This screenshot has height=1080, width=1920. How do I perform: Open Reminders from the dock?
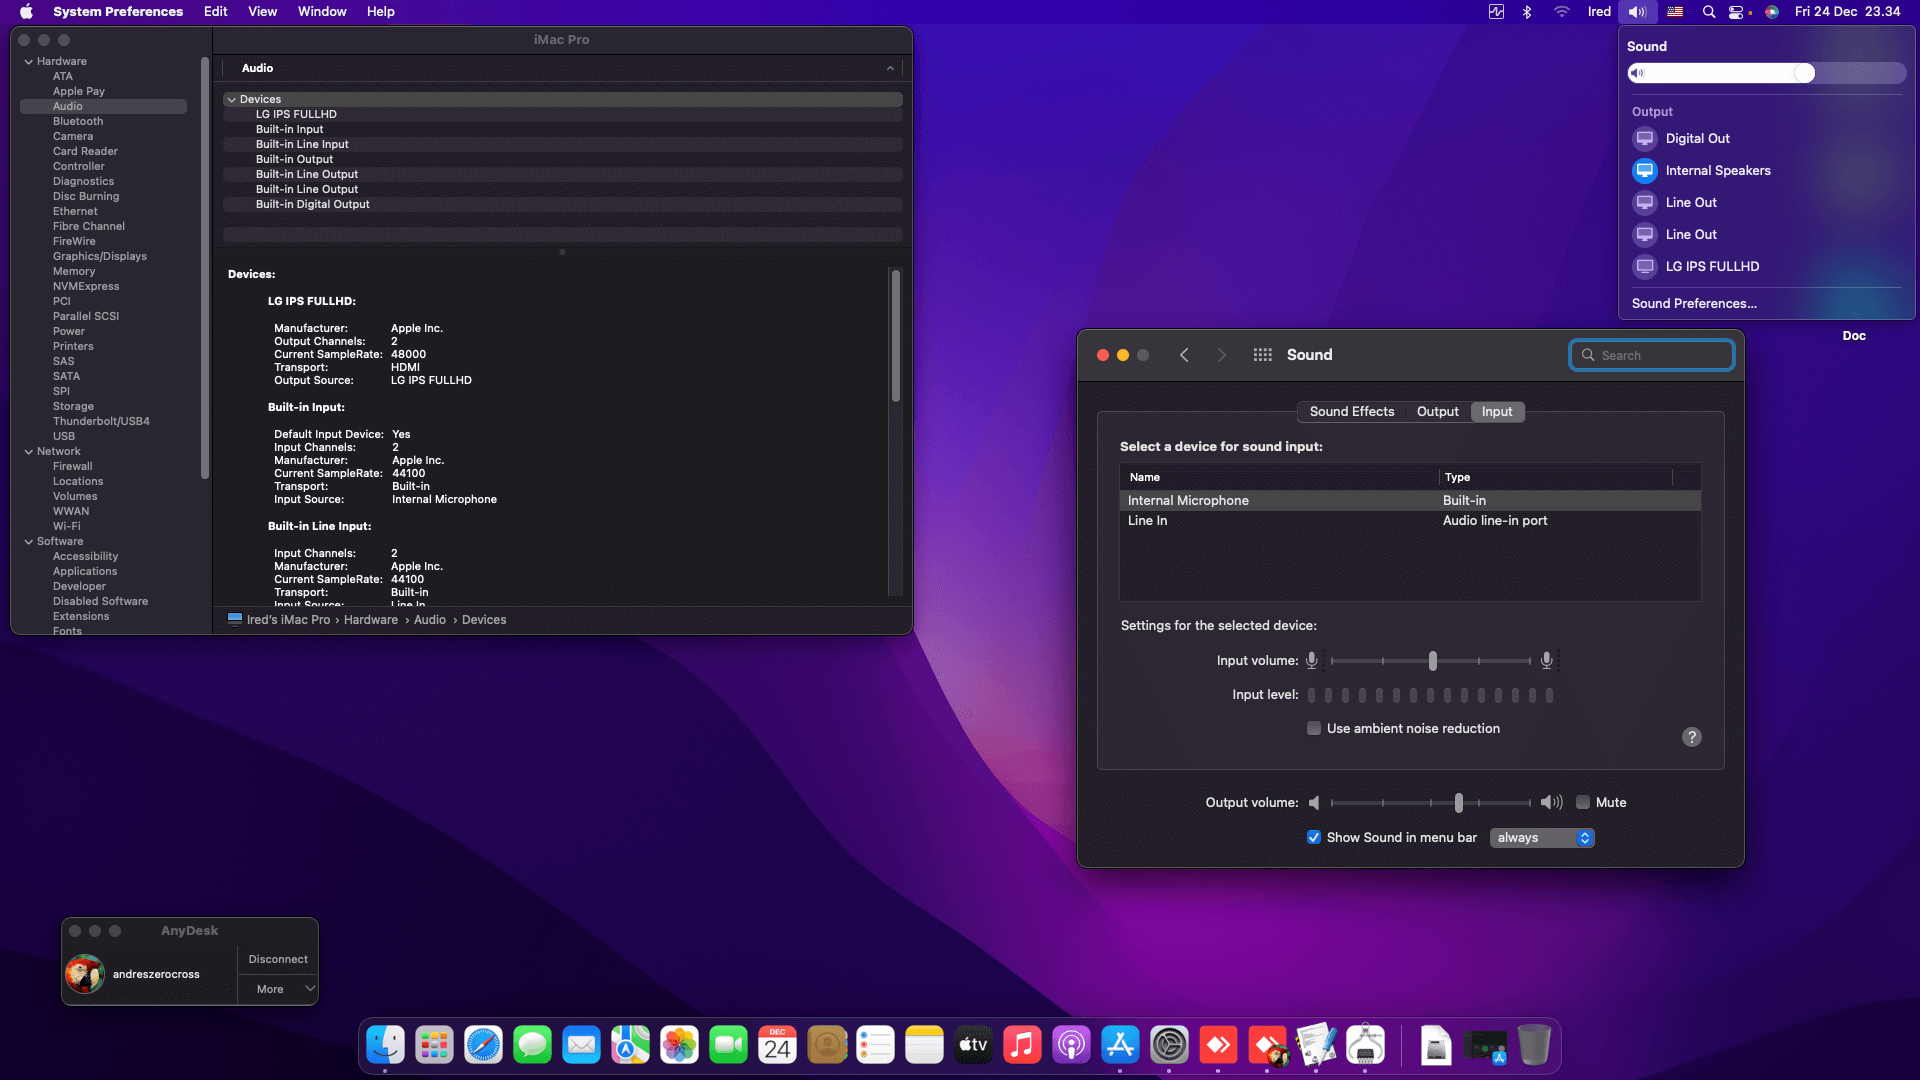click(x=876, y=1046)
